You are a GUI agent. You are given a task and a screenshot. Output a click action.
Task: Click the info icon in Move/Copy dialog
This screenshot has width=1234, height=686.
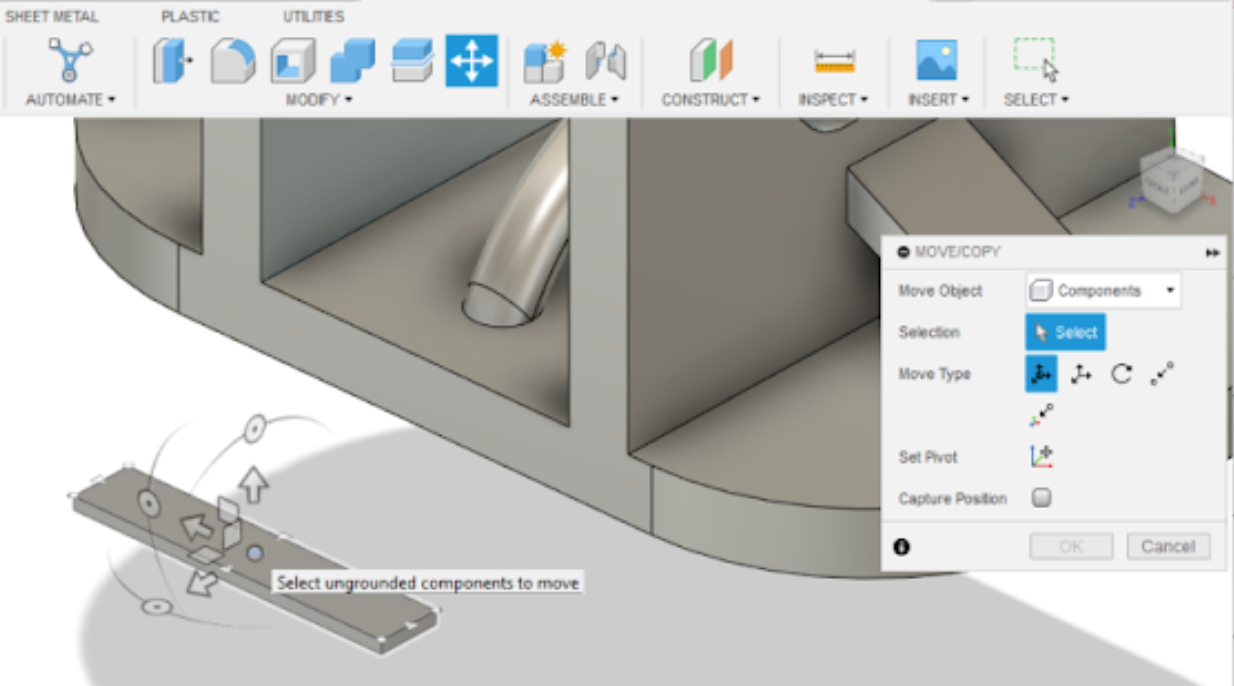(902, 547)
